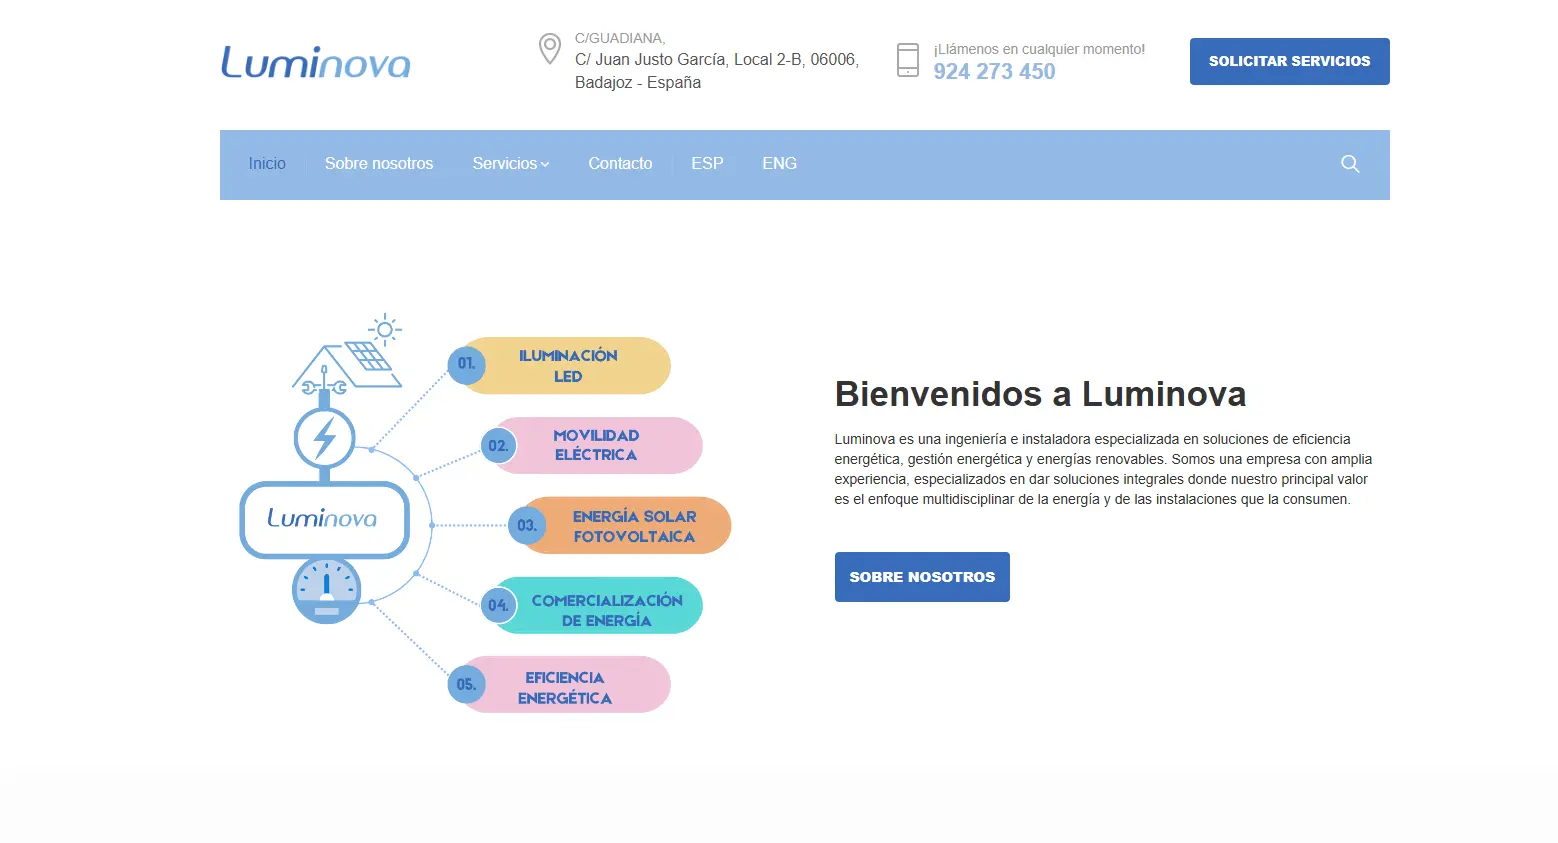Select the Movilidad Eléctrica pill

tap(597, 445)
